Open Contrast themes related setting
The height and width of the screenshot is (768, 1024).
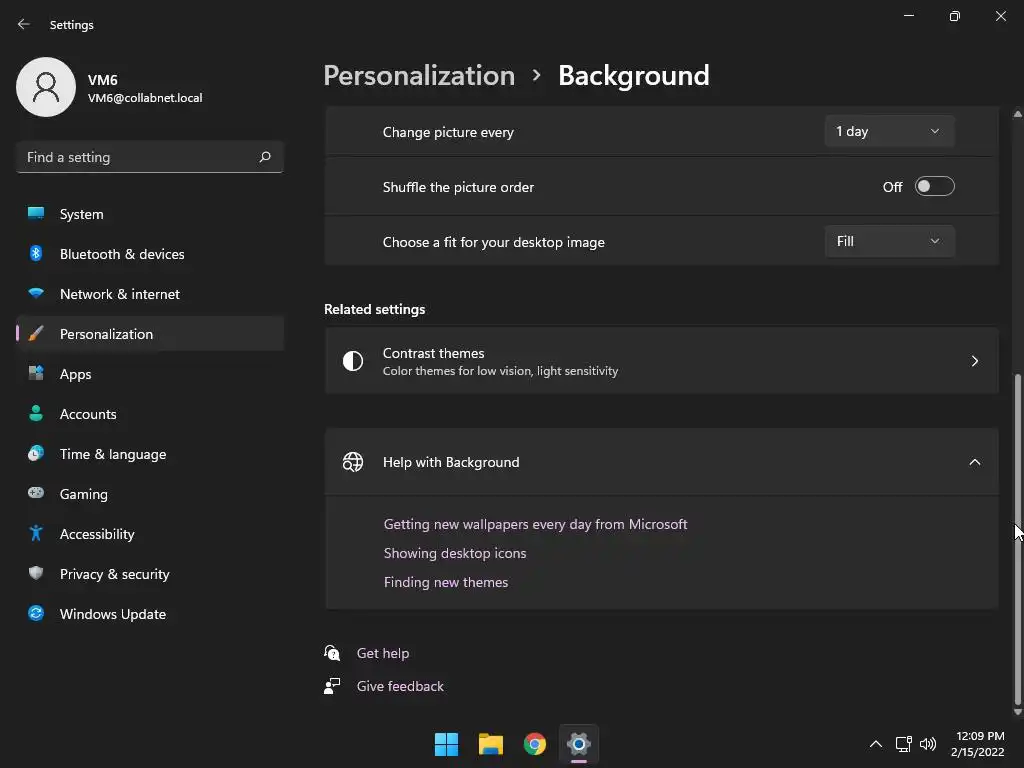pyautogui.click(x=661, y=361)
